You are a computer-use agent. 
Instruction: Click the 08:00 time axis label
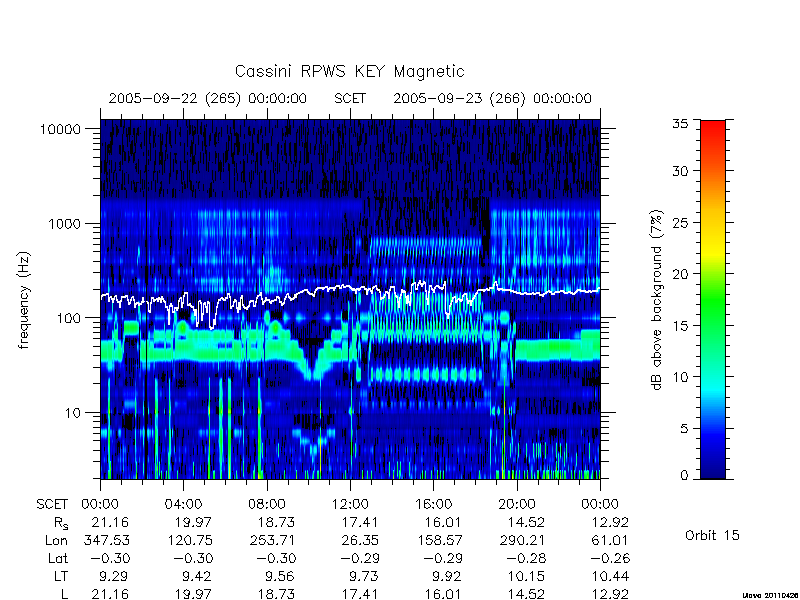(267, 505)
